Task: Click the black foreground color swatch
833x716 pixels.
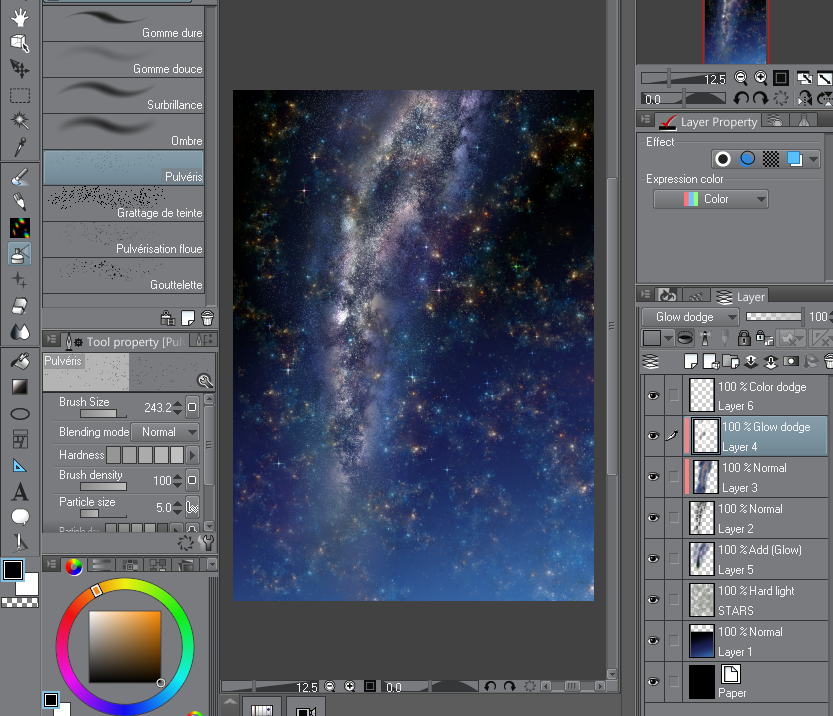Action: [13, 570]
